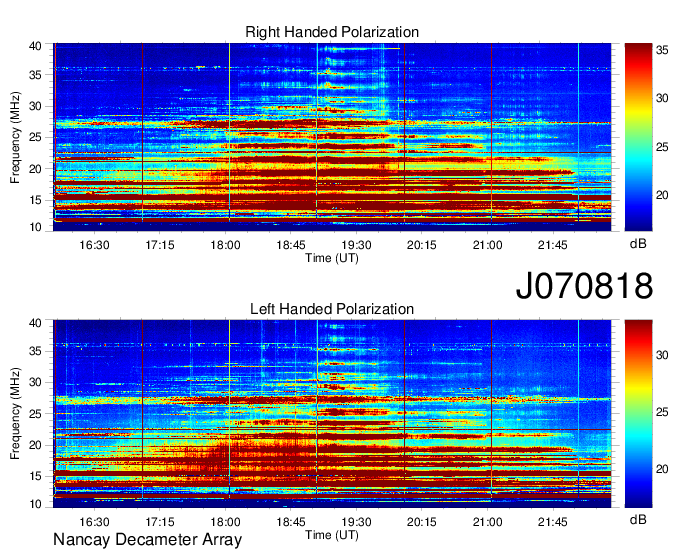Click the Right Handed plot's dB colorbar
The width and height of the screenshot is (680, 552).
click(638, 137)
